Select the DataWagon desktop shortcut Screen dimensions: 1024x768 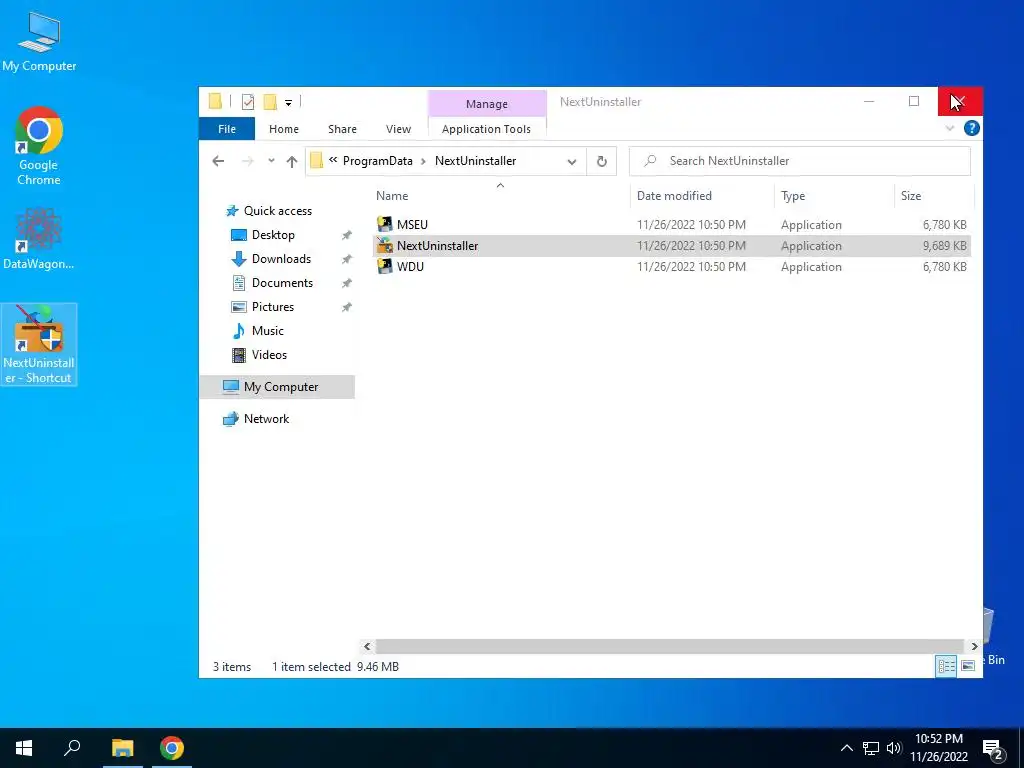(39, 238)
